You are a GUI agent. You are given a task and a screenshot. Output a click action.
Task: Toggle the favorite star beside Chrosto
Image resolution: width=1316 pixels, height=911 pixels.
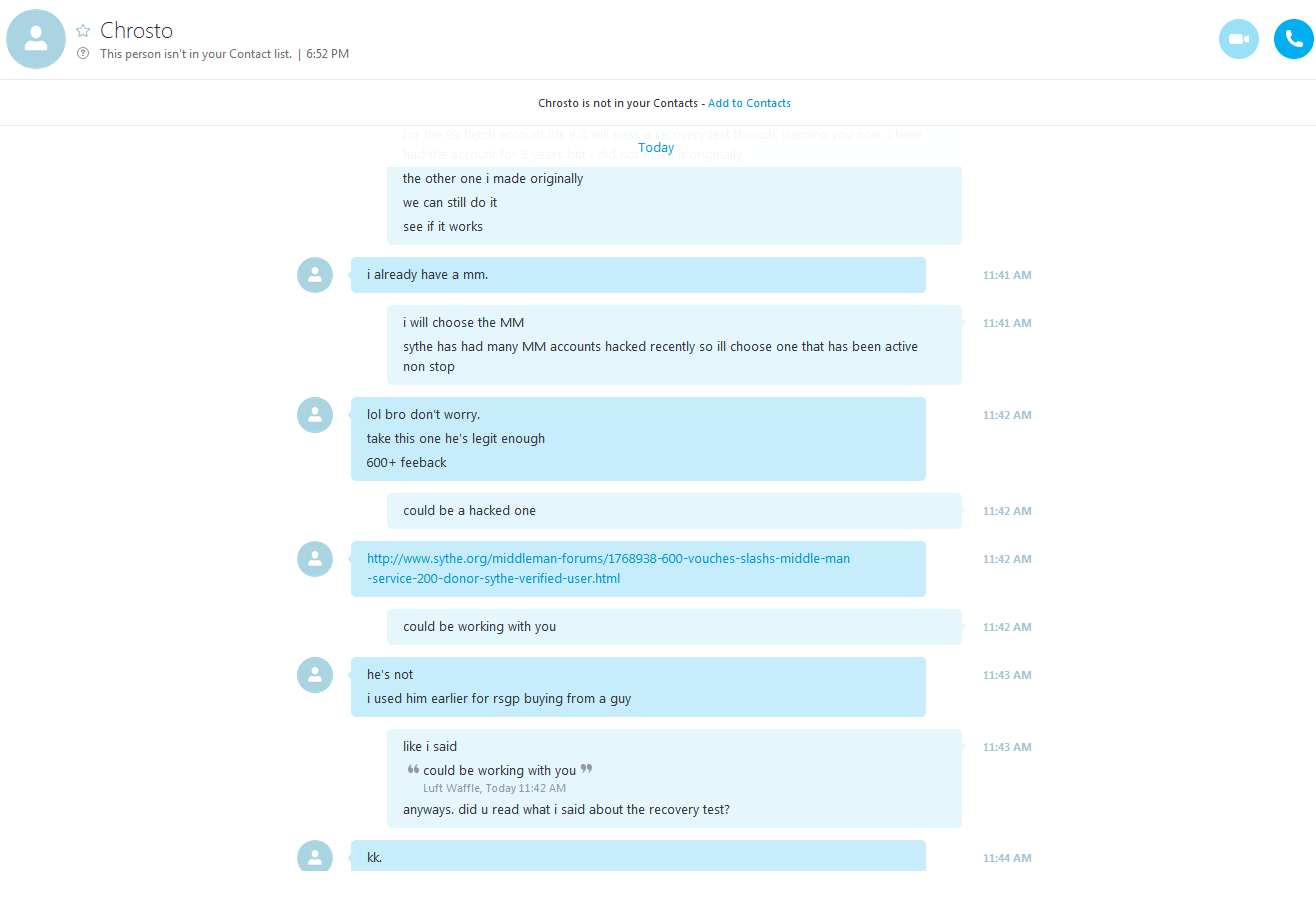coord(83,31)
